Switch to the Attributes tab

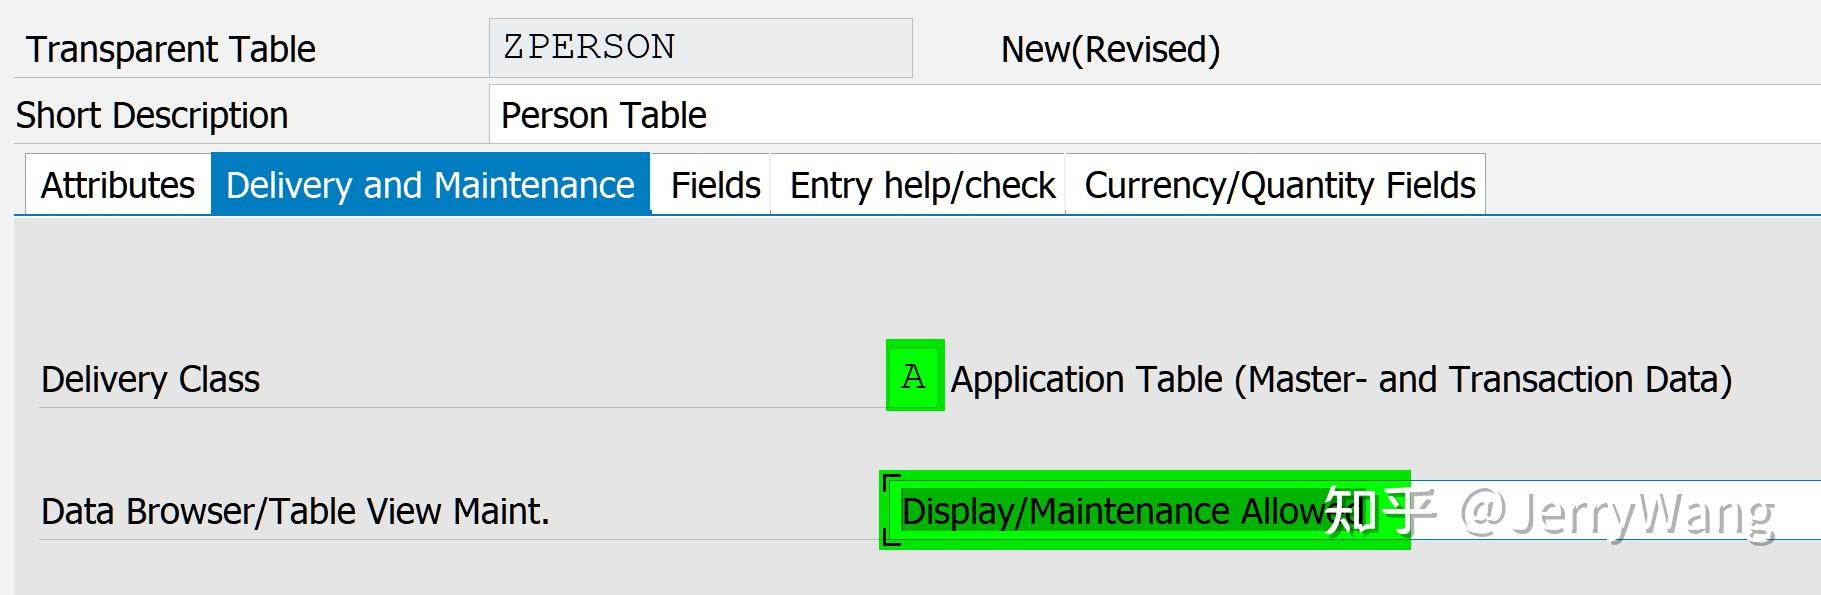pyautogui.click(x=117, y=185)
